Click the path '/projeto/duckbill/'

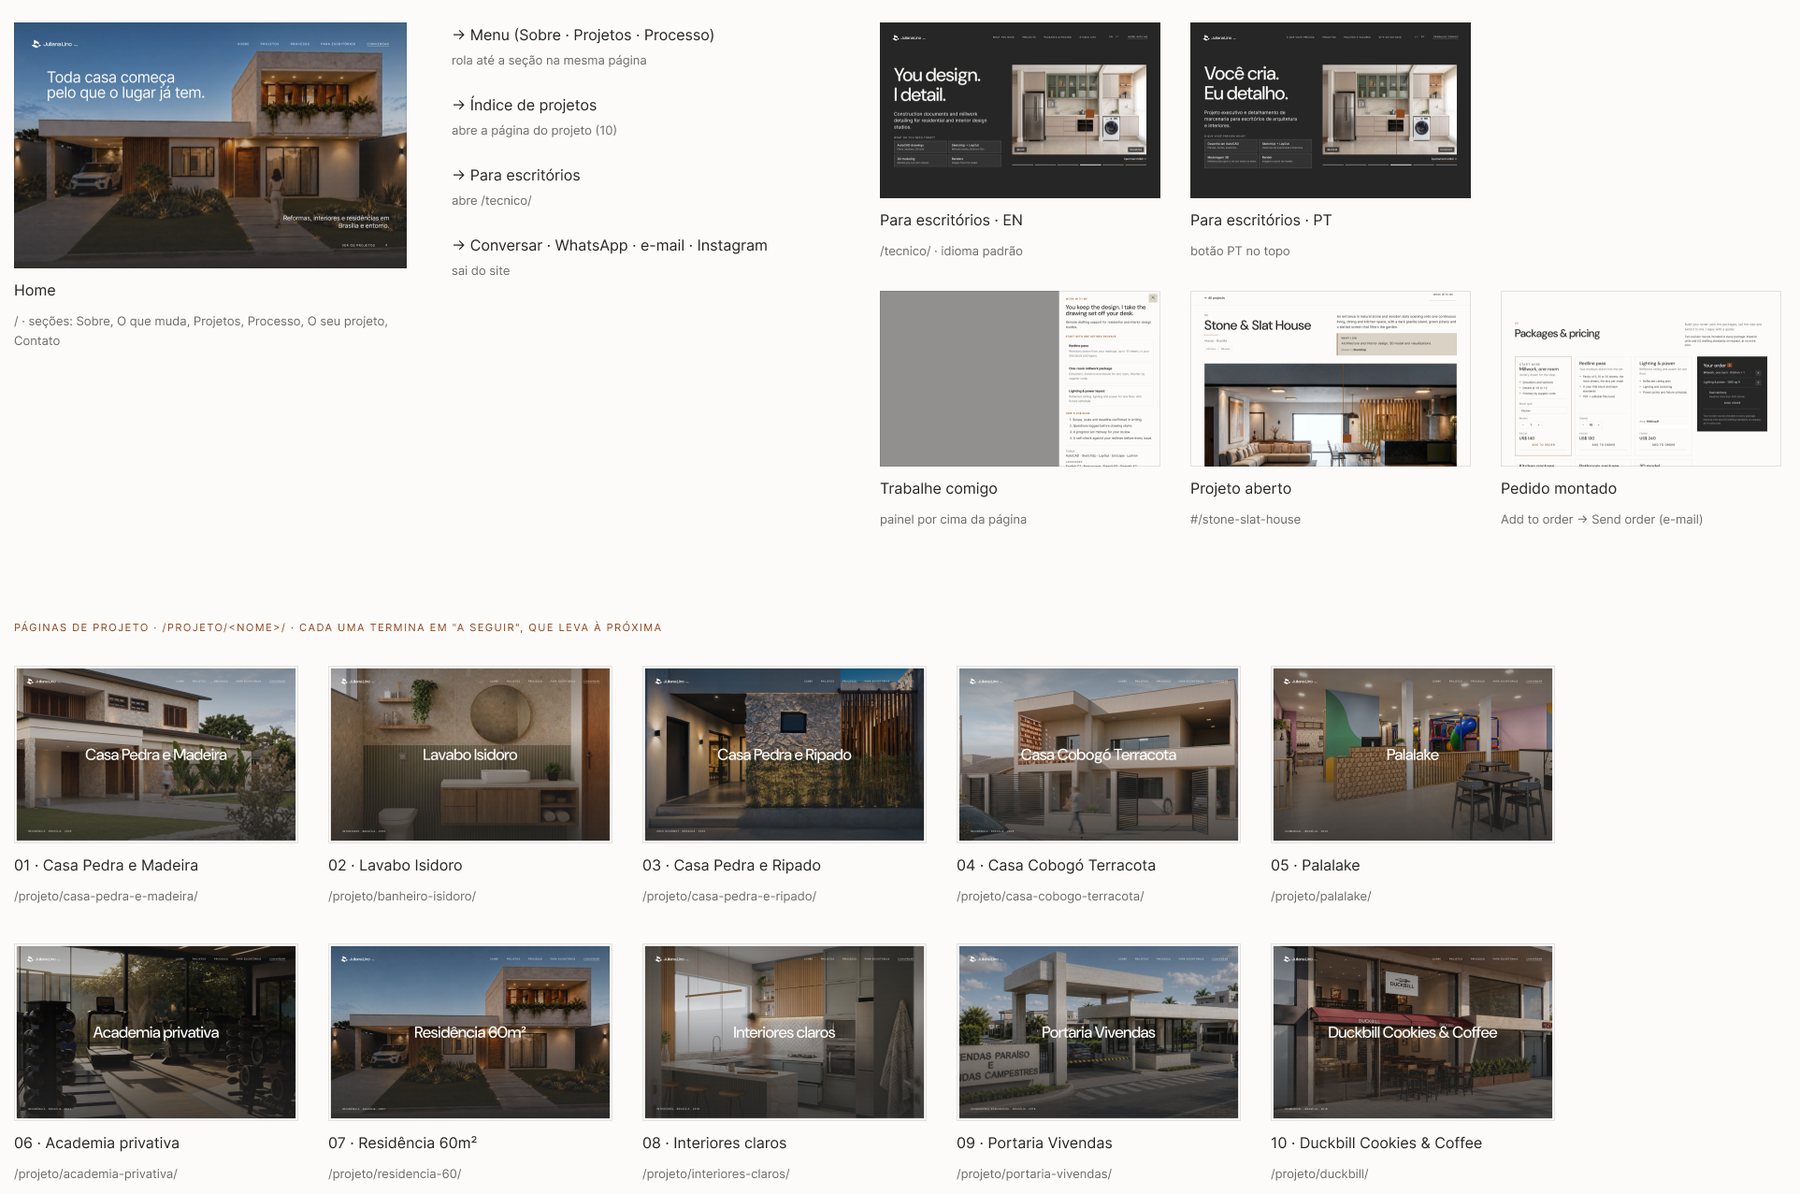coord(1319,1174)
